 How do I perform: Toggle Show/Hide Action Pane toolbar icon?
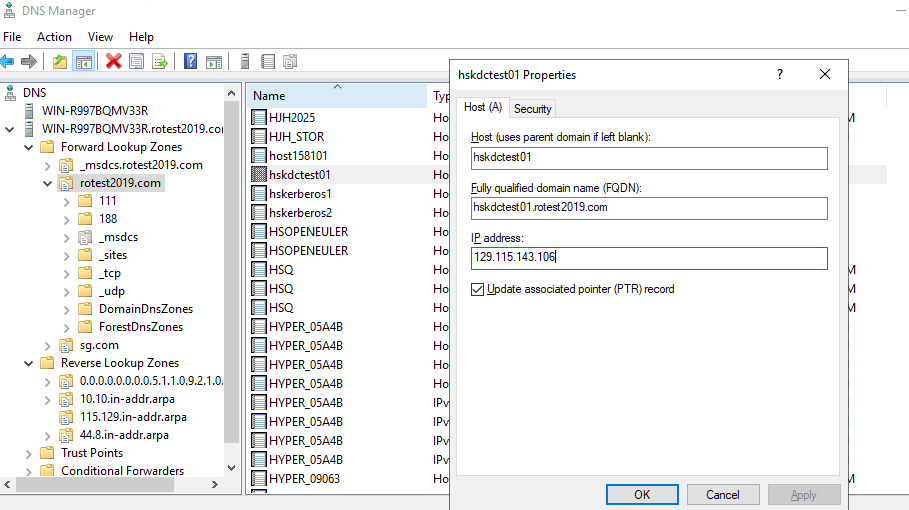214,61
